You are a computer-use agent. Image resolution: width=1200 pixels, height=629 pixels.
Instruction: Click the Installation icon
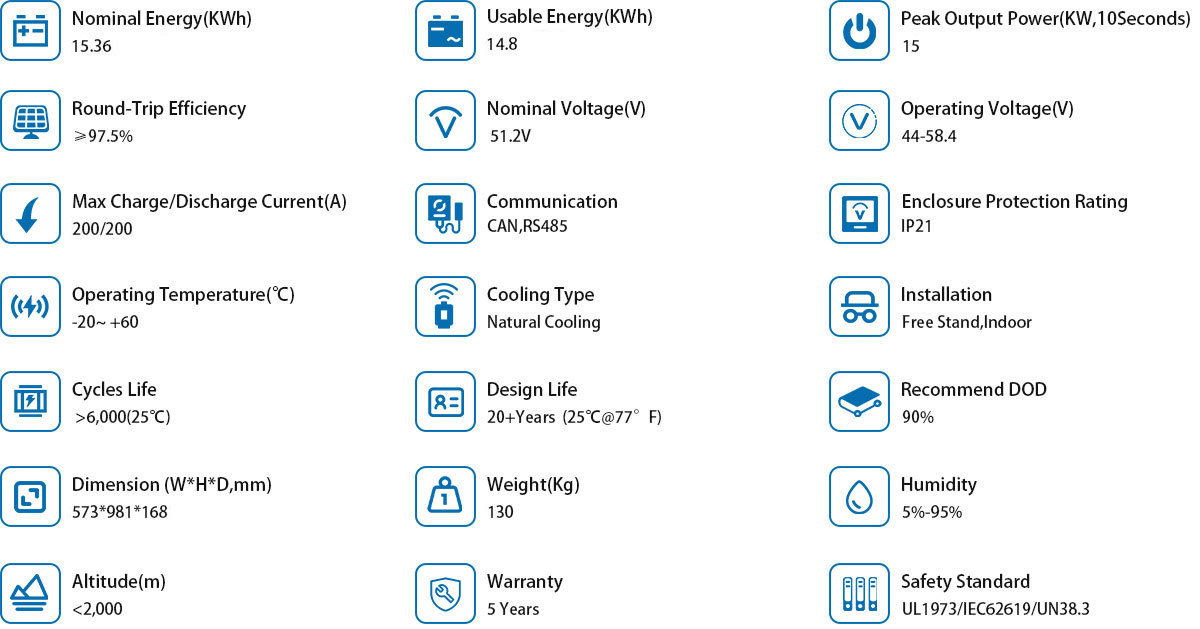point(859,307)
